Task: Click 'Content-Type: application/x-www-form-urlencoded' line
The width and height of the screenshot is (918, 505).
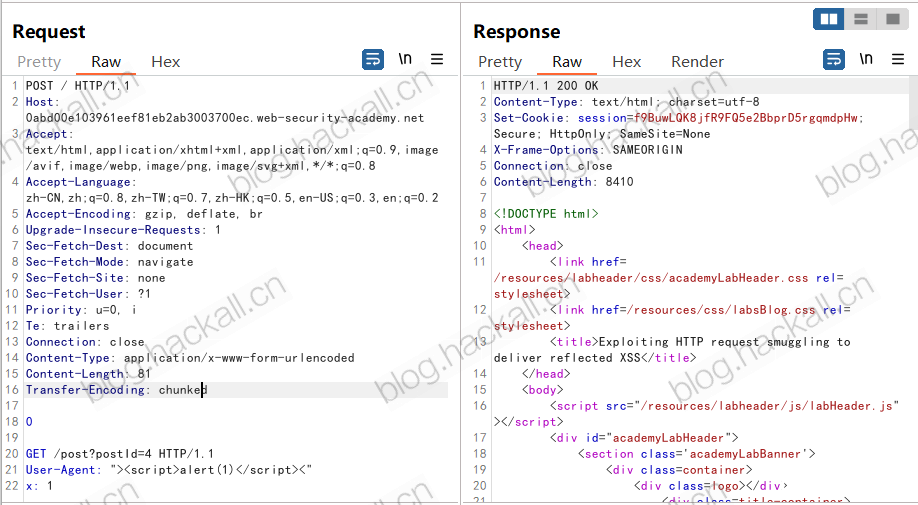Action: click(190, 358)
